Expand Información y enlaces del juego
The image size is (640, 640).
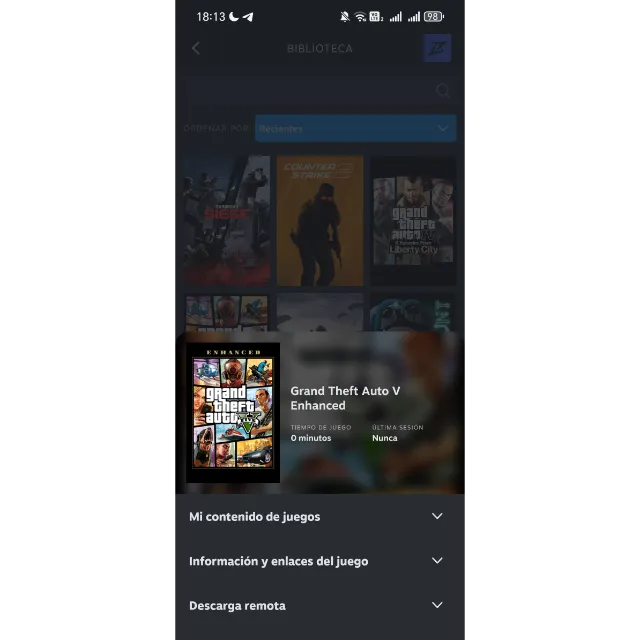coord(279,561)
